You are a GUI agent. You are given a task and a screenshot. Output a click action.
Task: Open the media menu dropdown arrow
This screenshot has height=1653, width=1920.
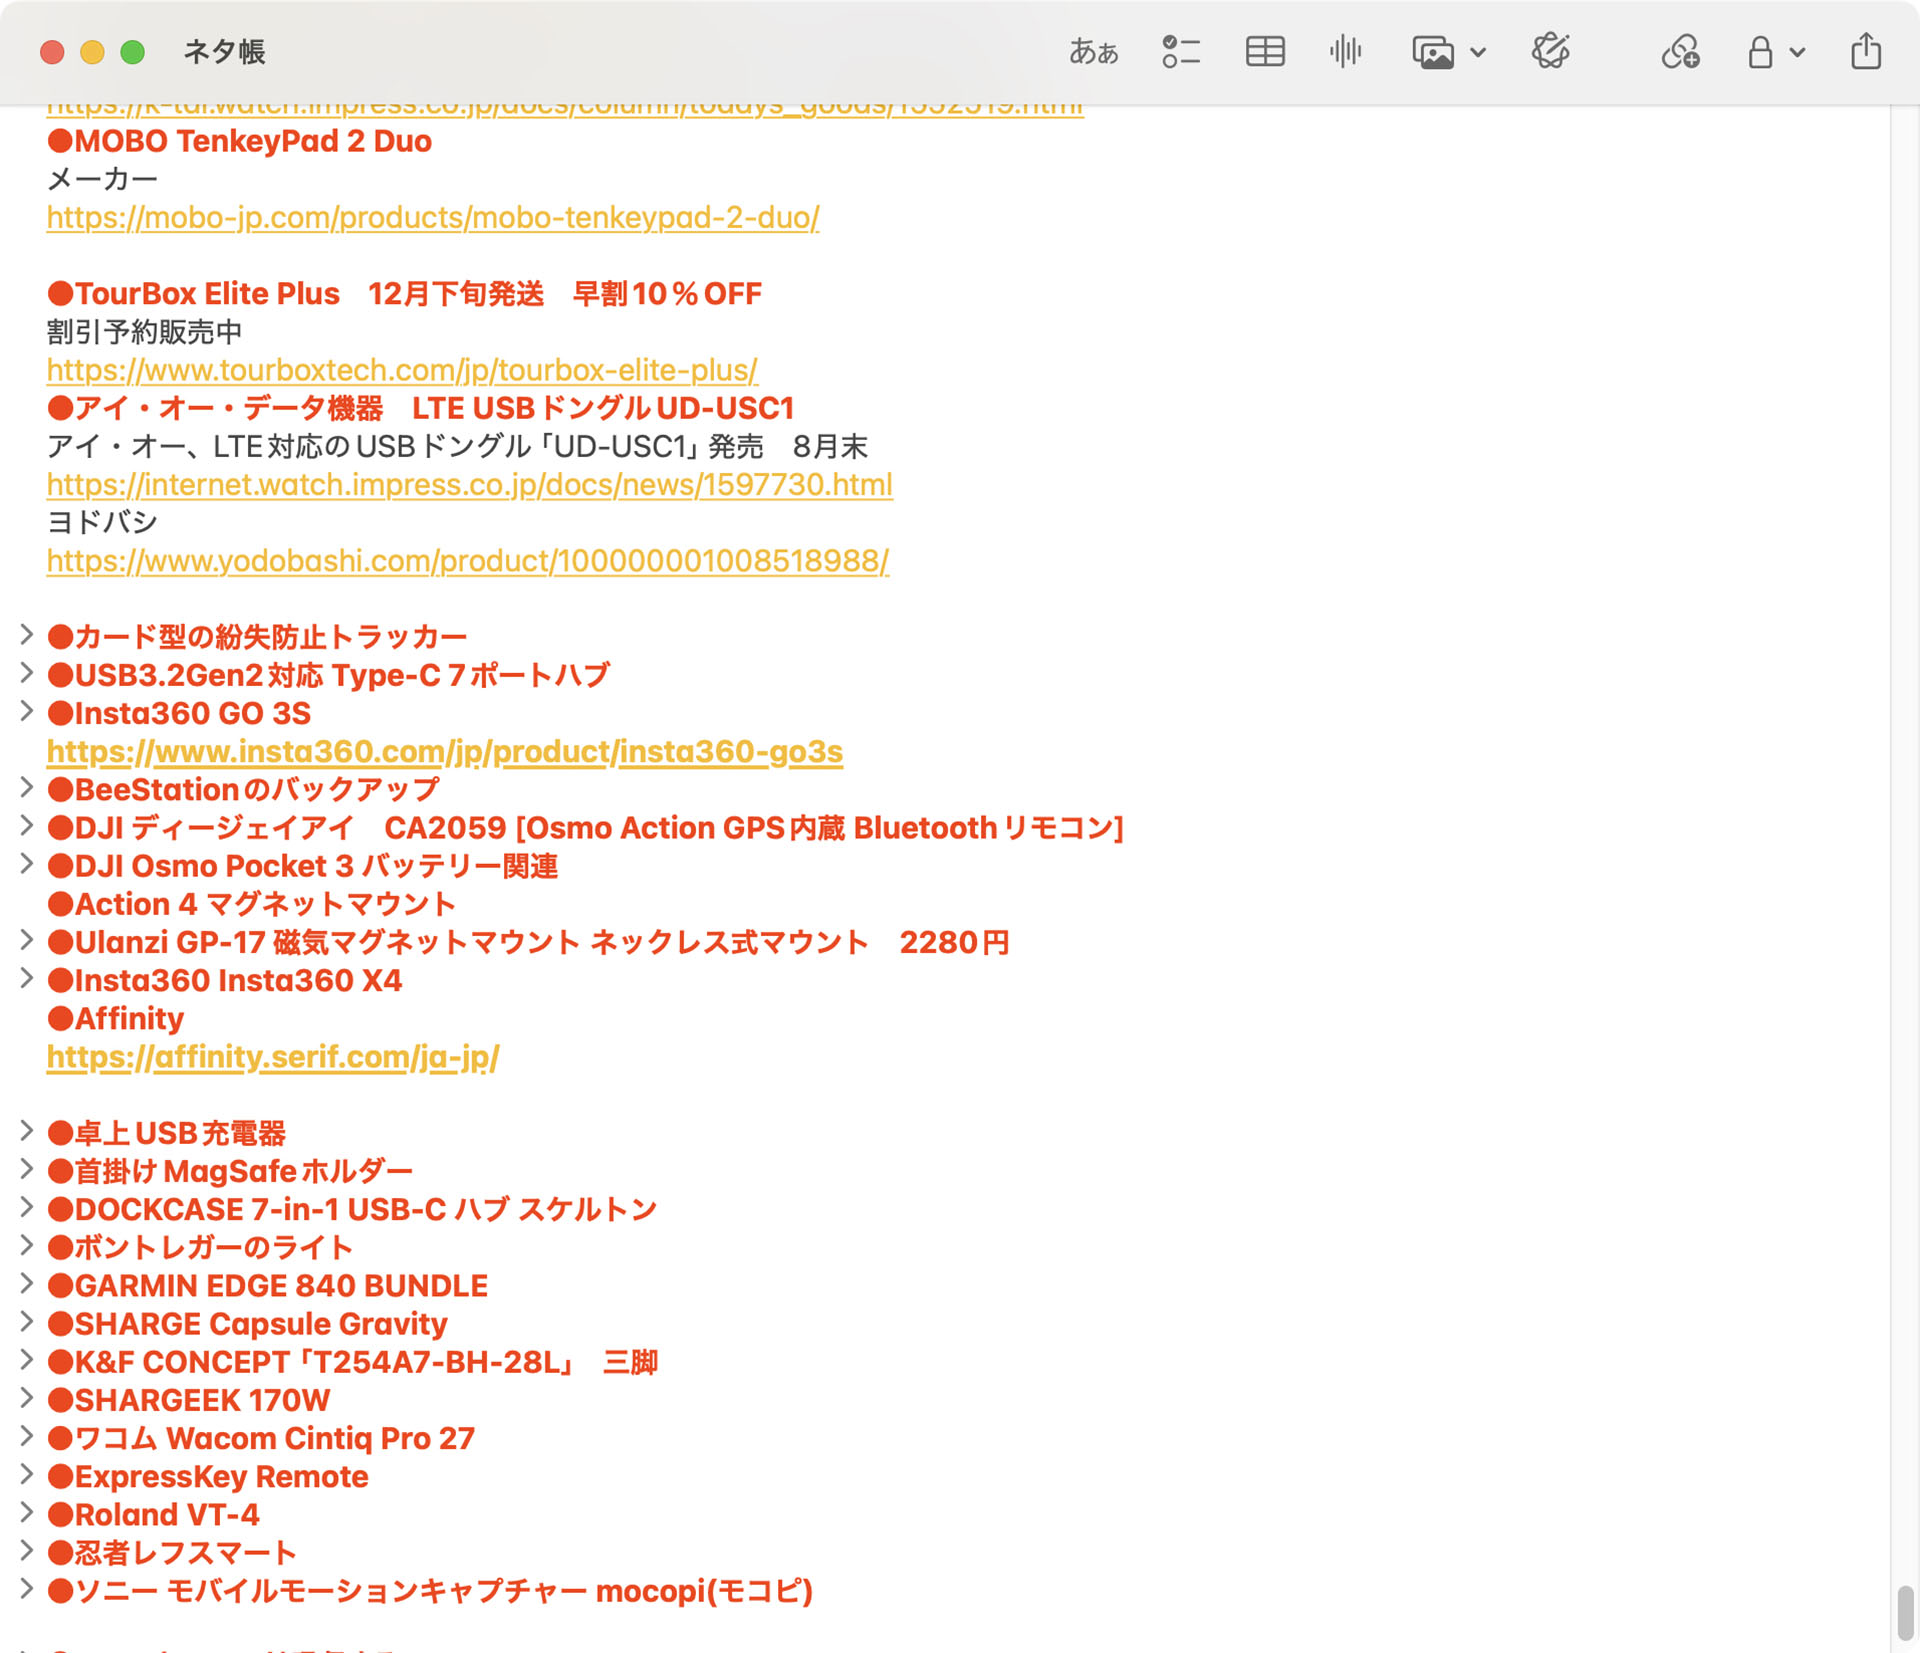point(1478,52)
